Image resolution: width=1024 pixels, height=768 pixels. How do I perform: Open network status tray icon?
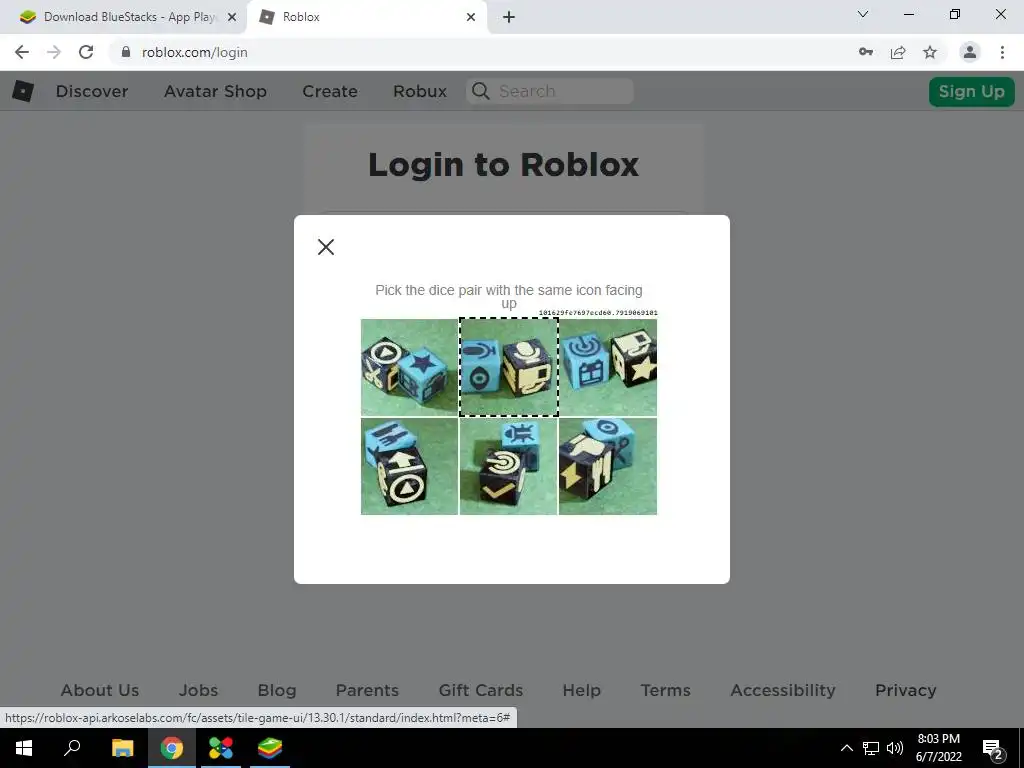click(x=871, y=748)
